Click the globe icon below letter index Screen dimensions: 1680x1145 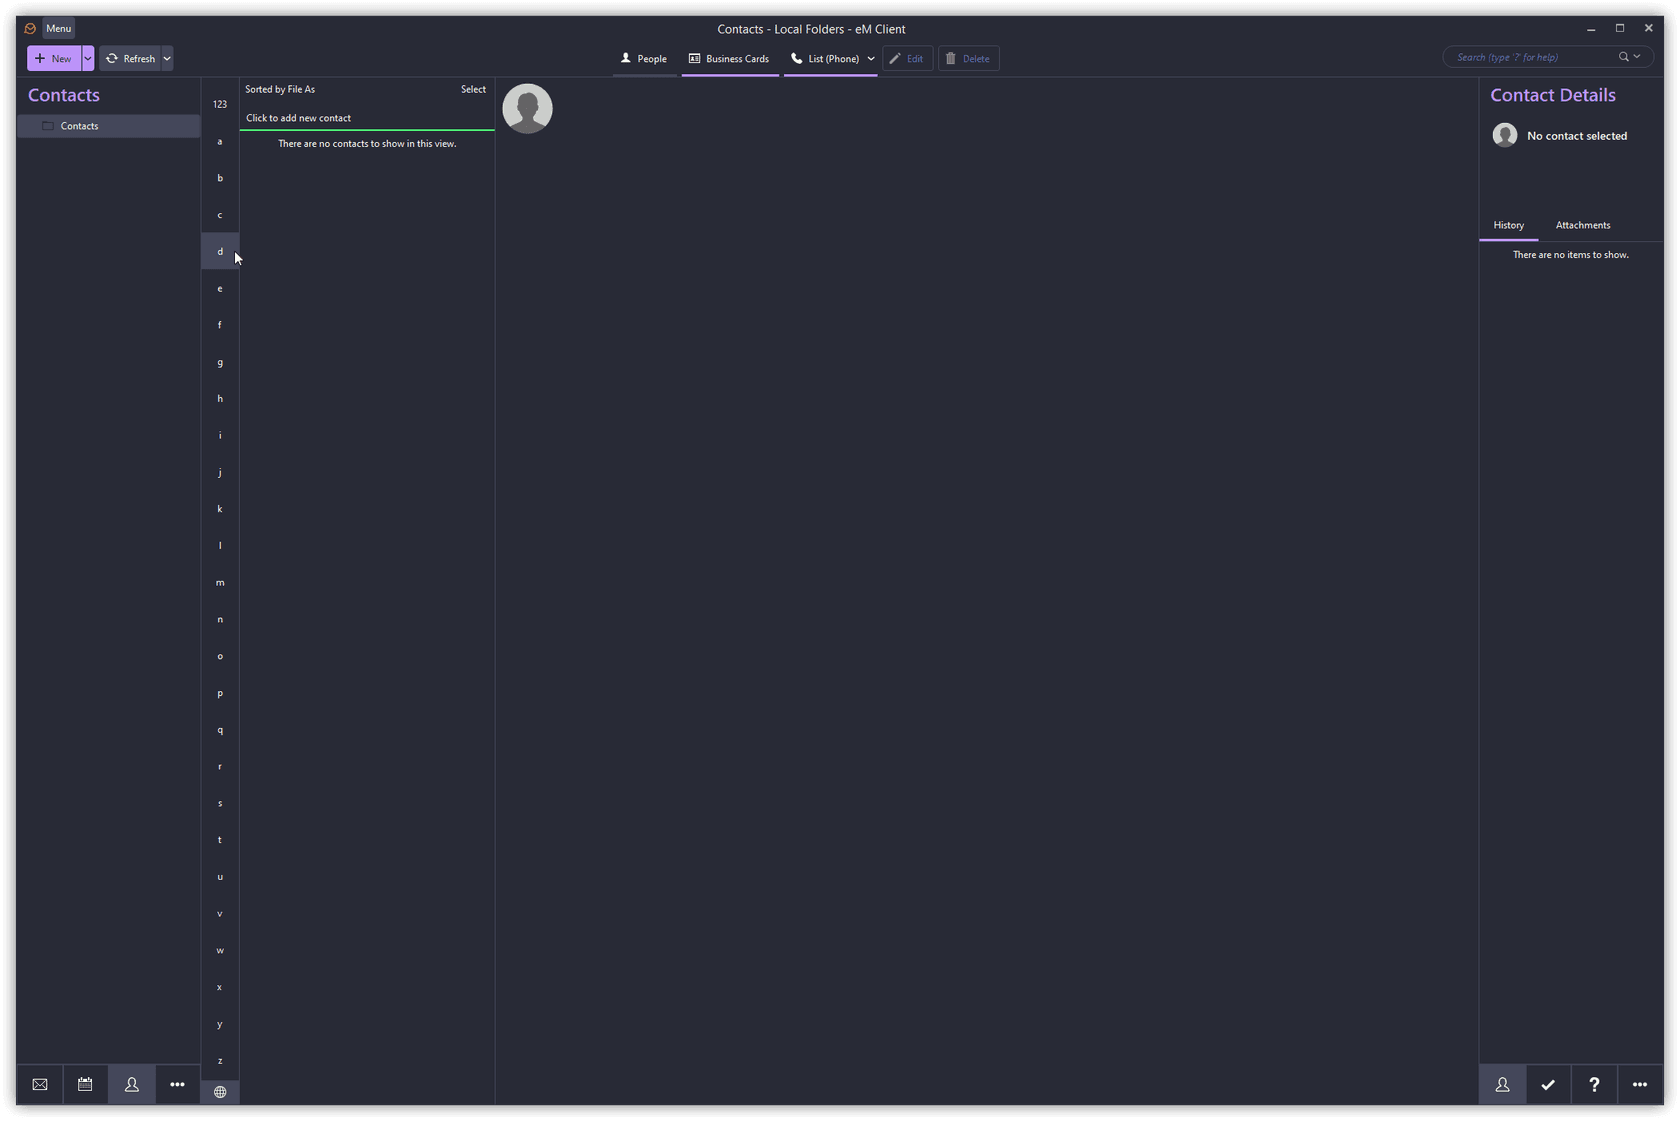(220, 1092)
